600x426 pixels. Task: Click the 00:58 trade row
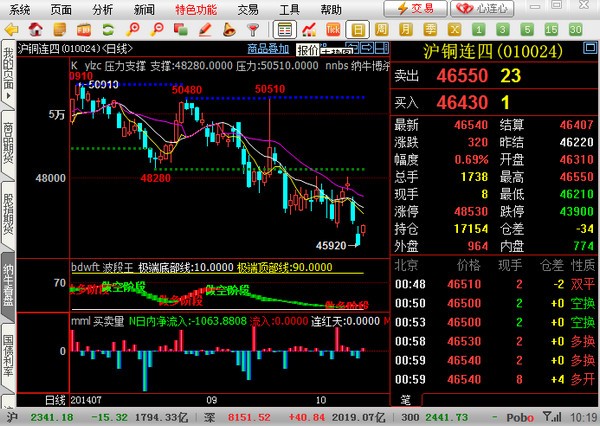click(494, 341)
